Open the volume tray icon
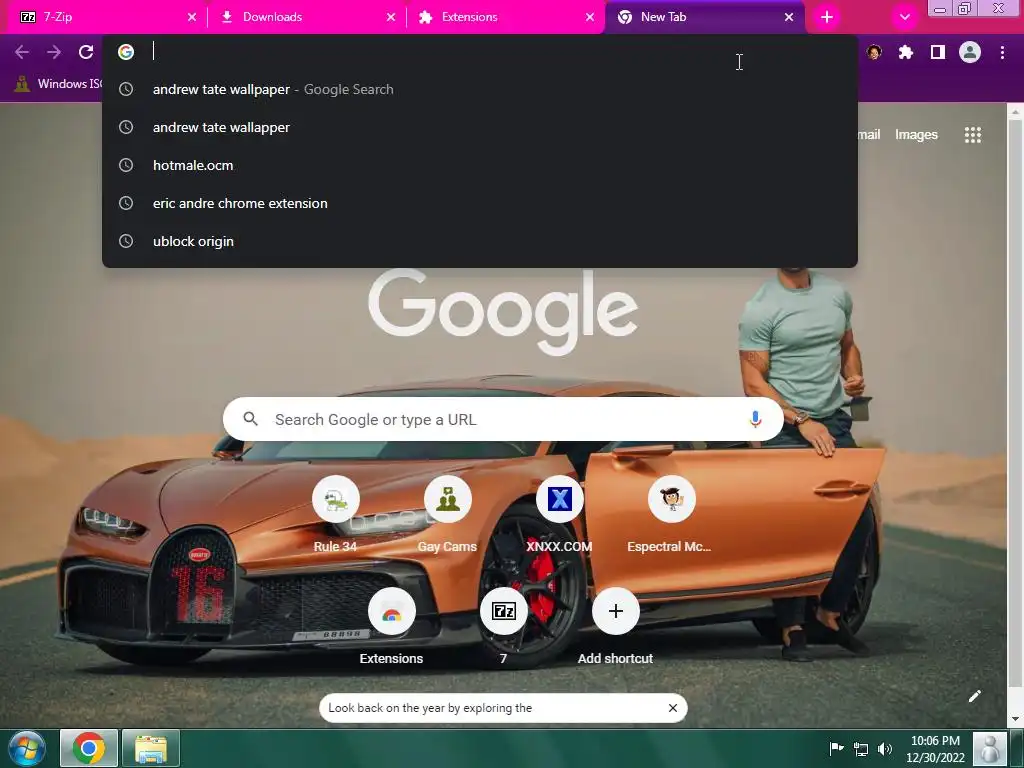This screenshot has width=1024, height=768. pos(885,749)
